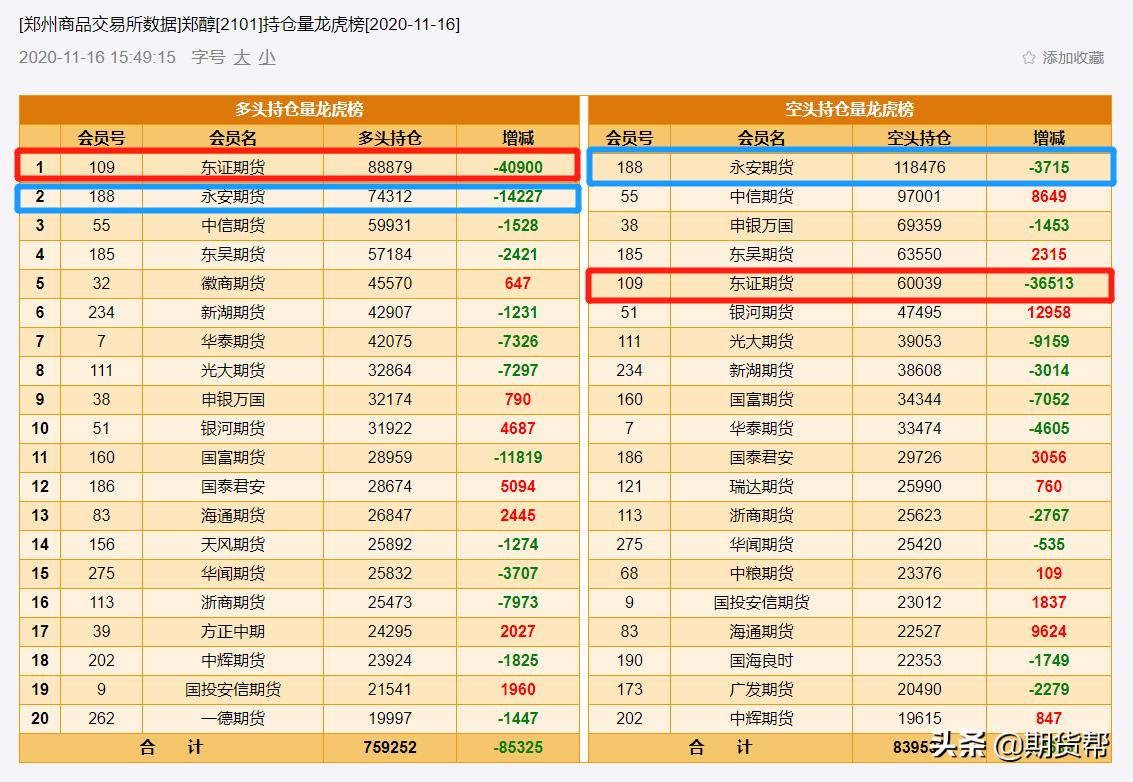The height and width of the screenshot is (782, 1133).
Task: Click the 多头持仓量龙虎榜 table title
Action: point(299,108)
